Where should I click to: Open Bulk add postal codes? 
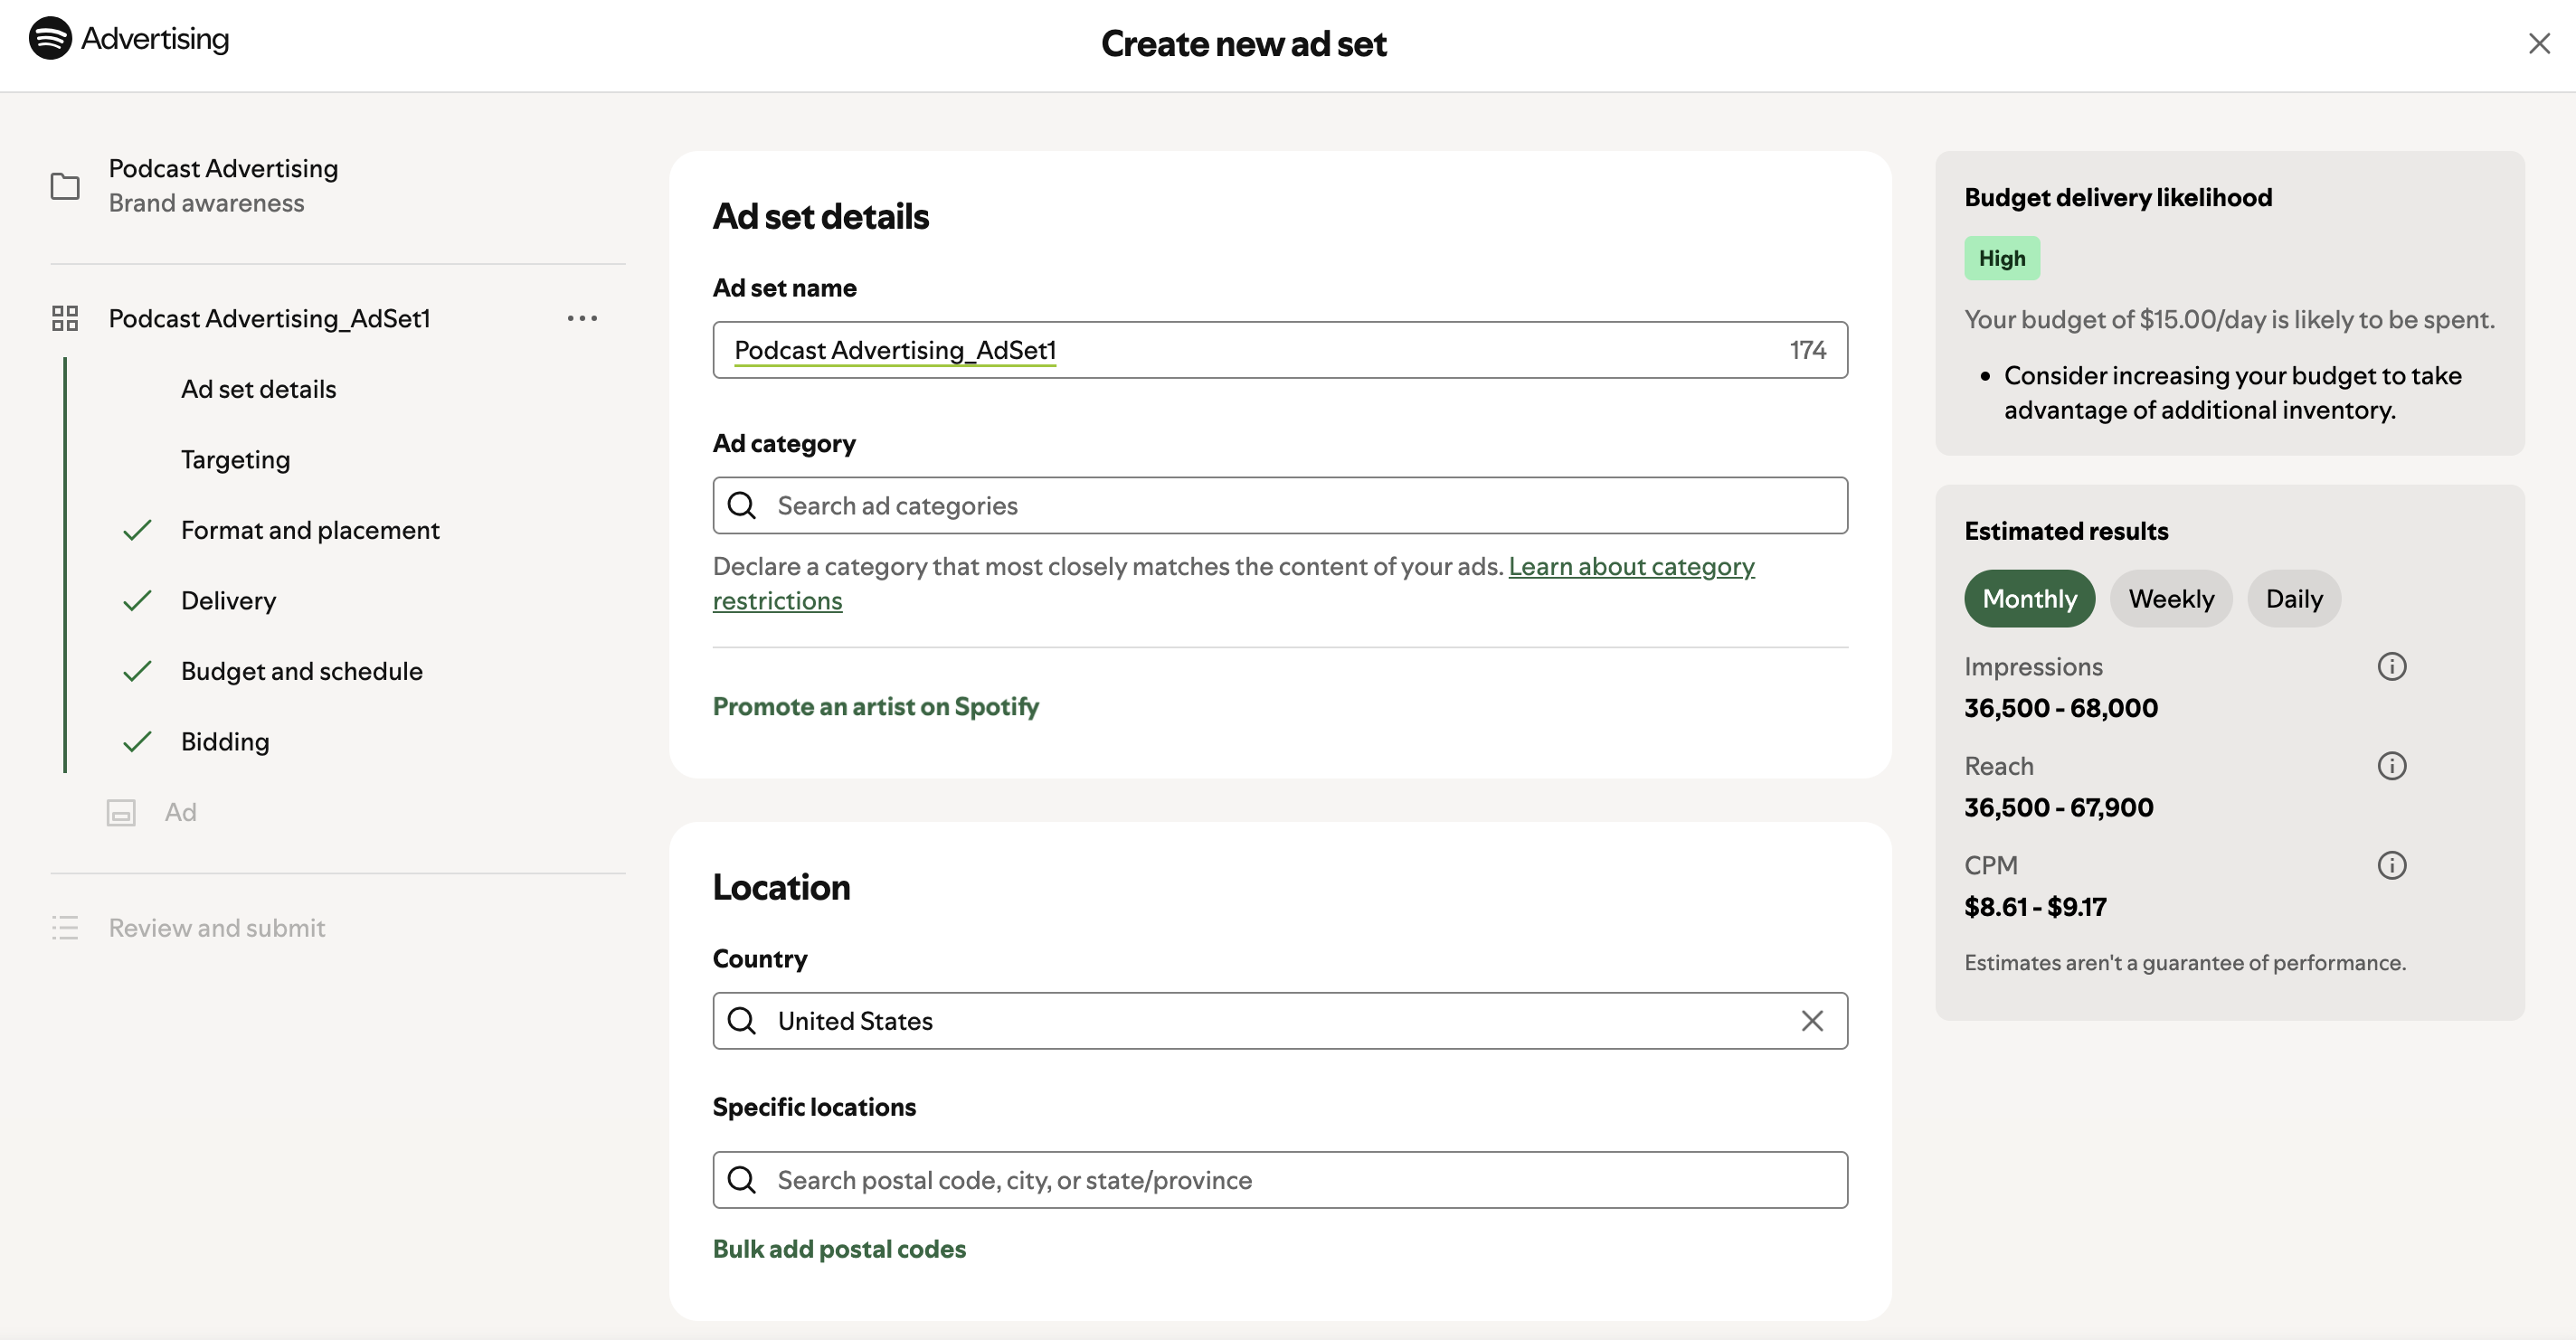(839, 1248)
